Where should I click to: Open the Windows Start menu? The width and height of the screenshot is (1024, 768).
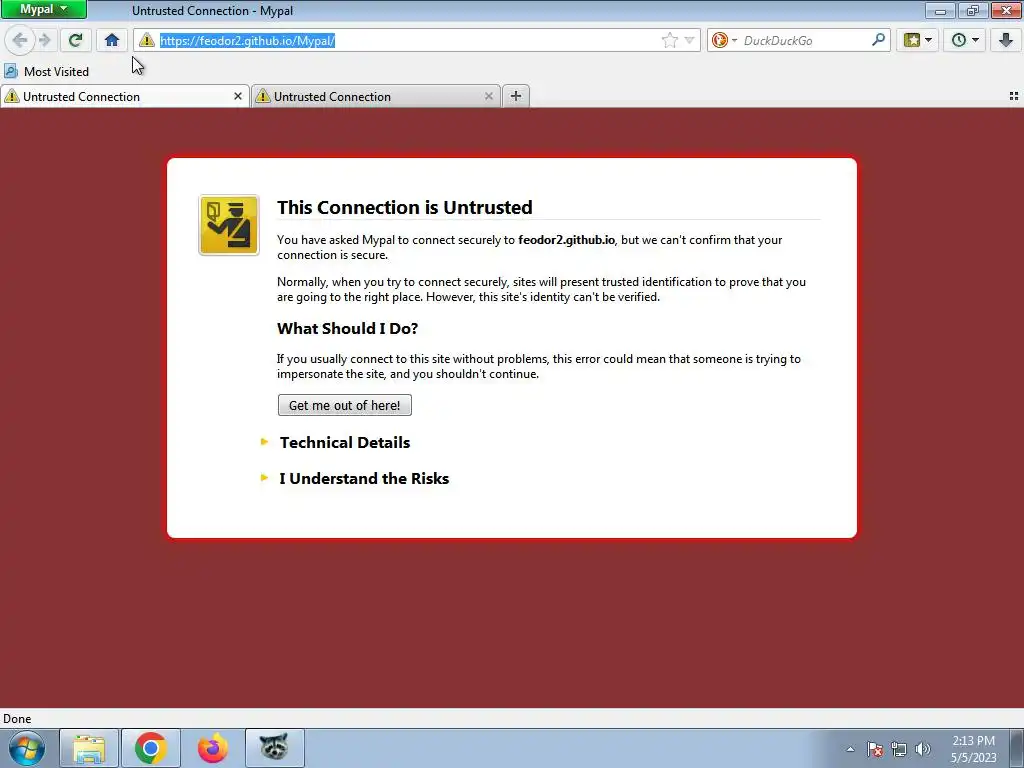click(27, 748)
